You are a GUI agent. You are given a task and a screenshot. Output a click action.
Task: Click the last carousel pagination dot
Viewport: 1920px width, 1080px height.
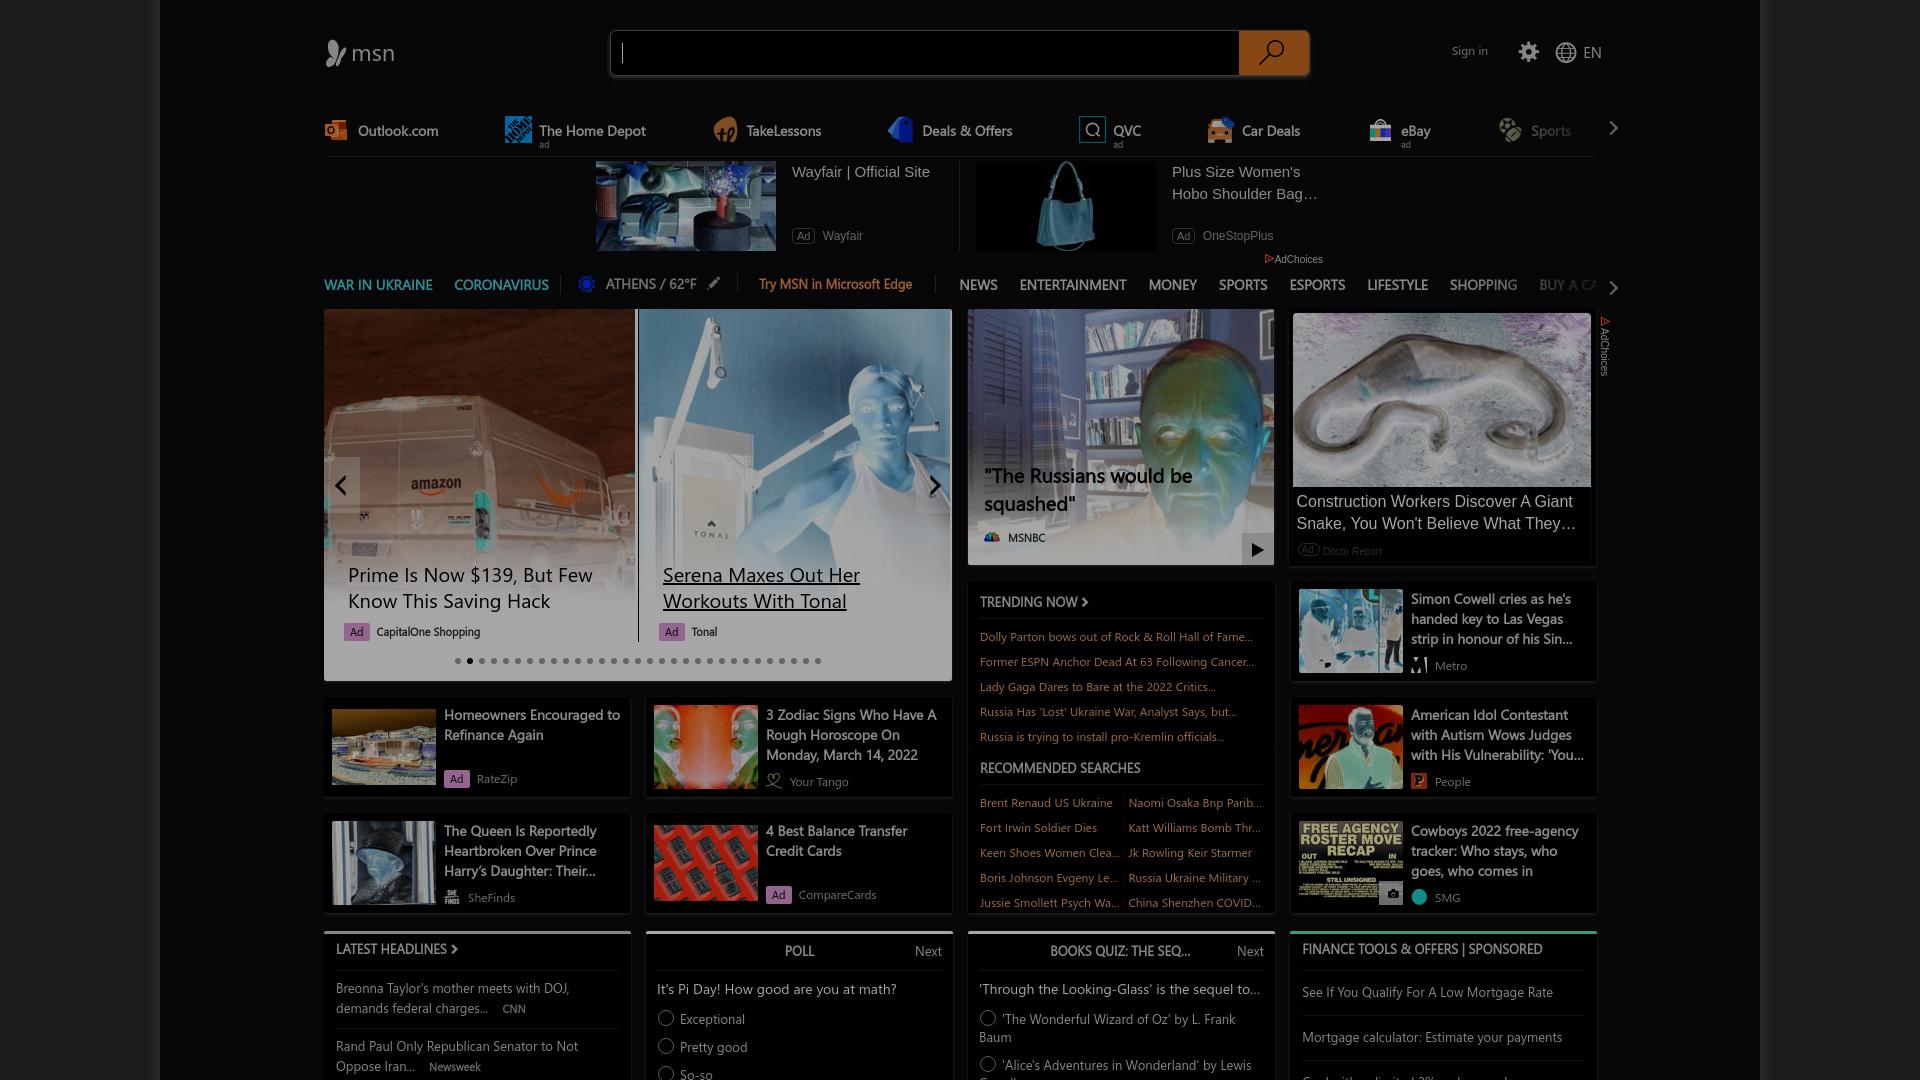818,661
